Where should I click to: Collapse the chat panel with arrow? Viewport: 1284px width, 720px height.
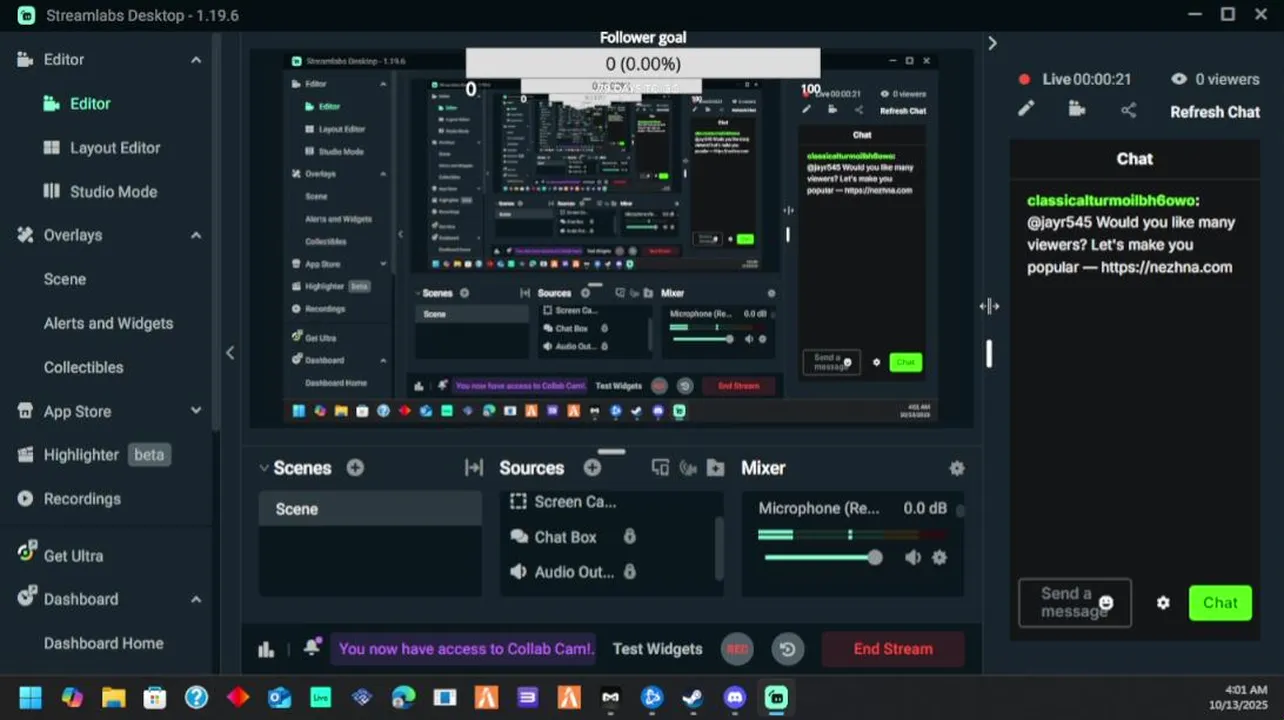[992, 43]
